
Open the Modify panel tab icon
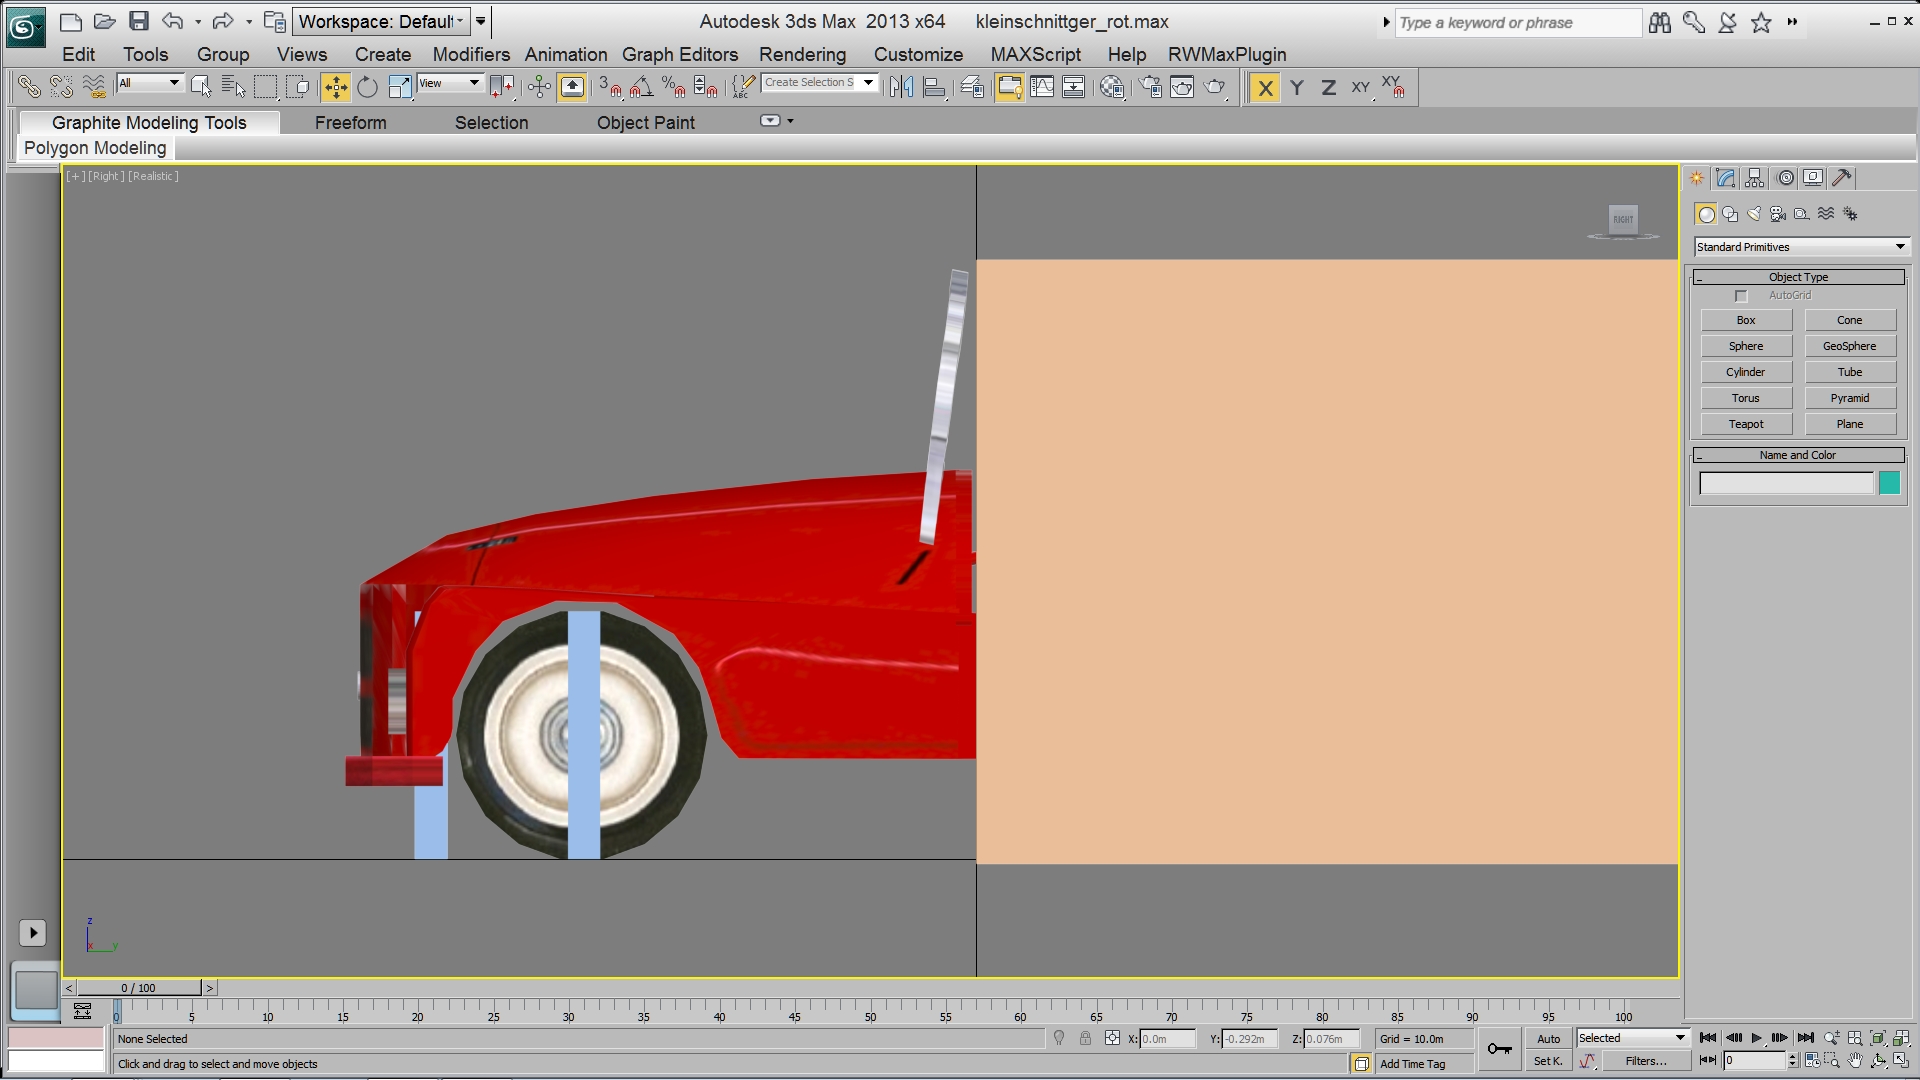point(1726,178)
